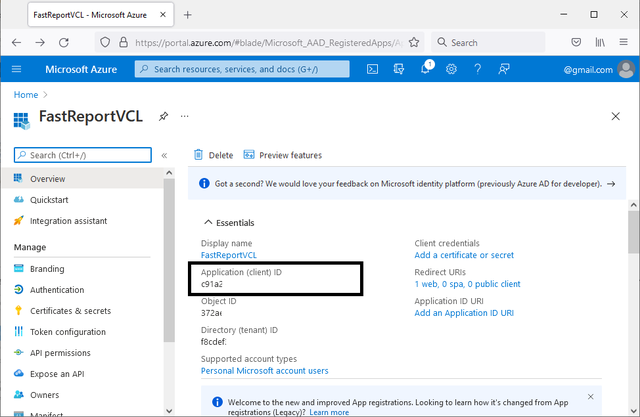The image size is (640, 417).
Task: Select the FastReportVCL - Microsoft Azure tab
Action: [x=101, y=15]
